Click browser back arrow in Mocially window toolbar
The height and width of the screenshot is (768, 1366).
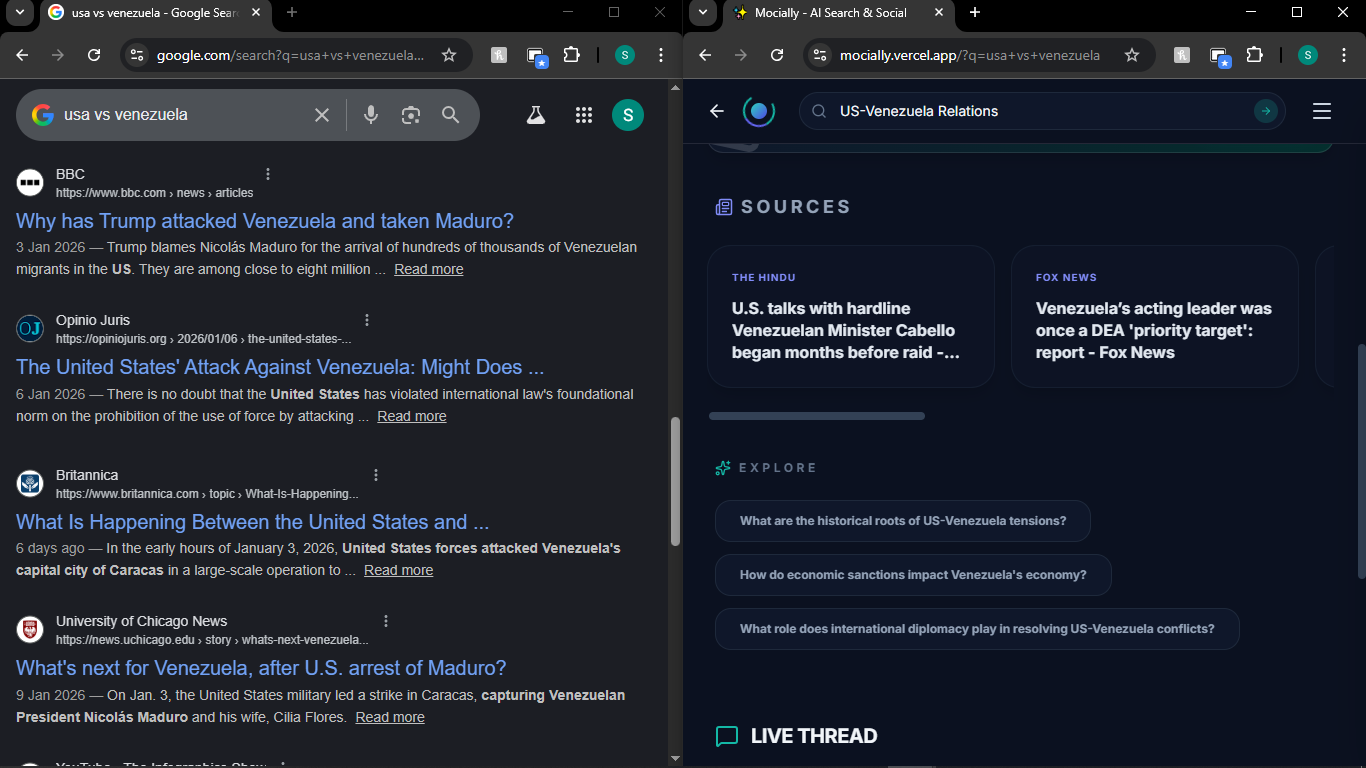[x=705, y=55]
